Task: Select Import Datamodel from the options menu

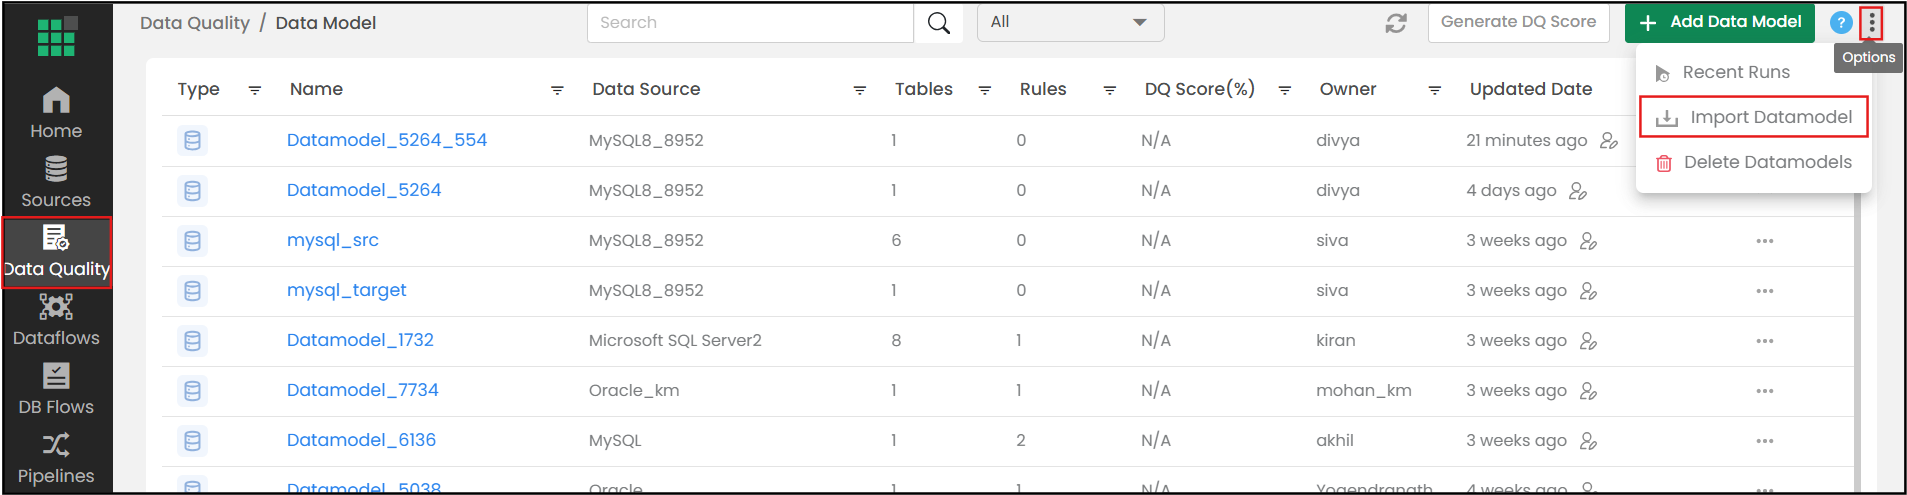Action: click(1754, 117)
